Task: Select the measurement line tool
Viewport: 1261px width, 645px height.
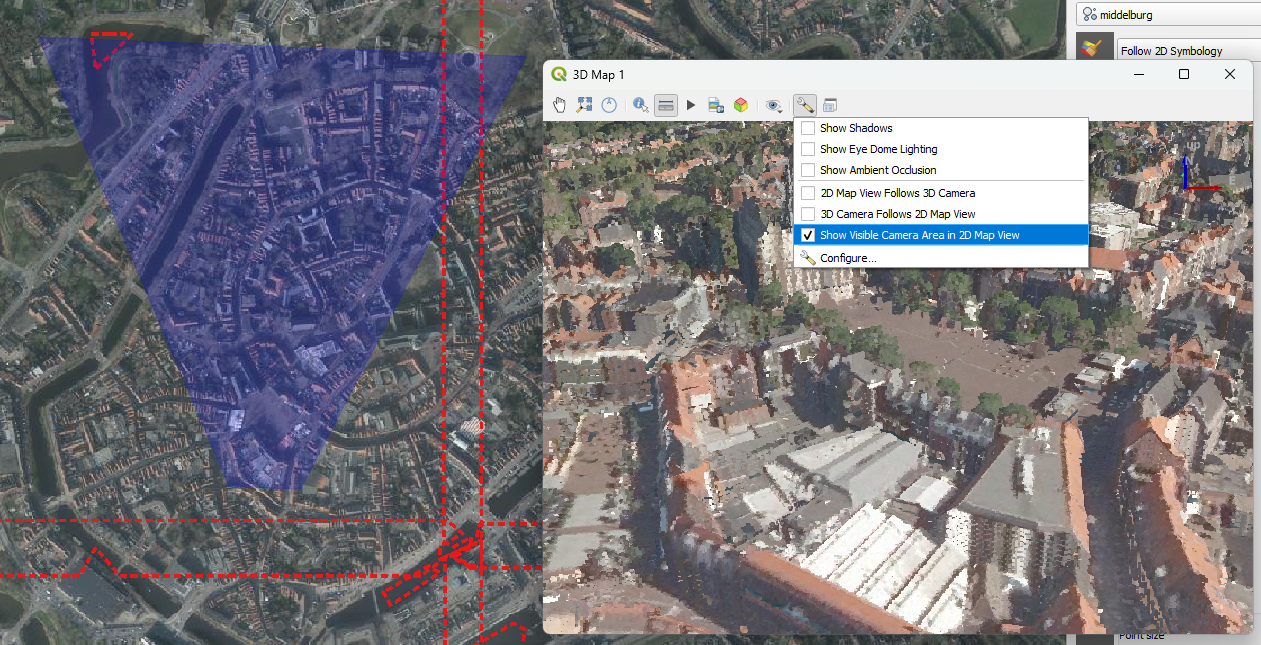Action: (x=665, y=104)
